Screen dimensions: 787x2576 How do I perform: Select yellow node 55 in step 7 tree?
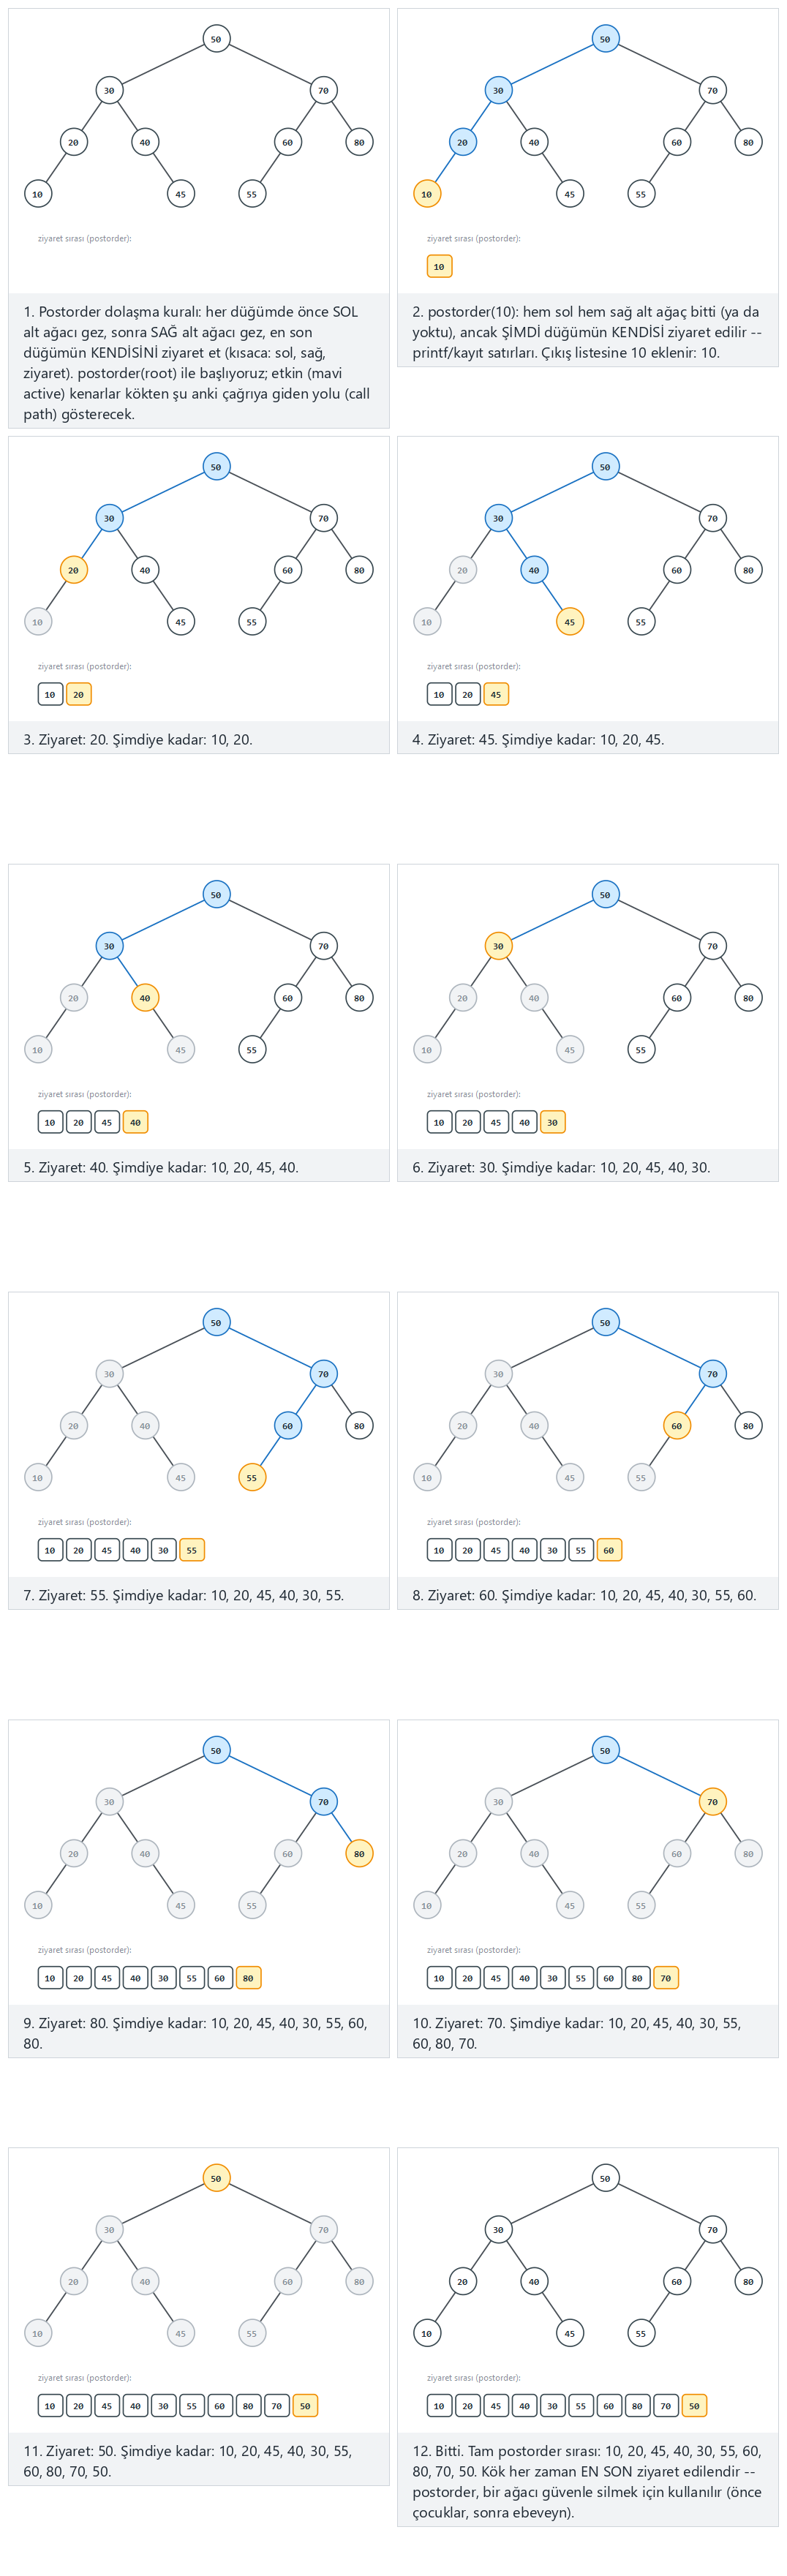[x=252, y=1478]
